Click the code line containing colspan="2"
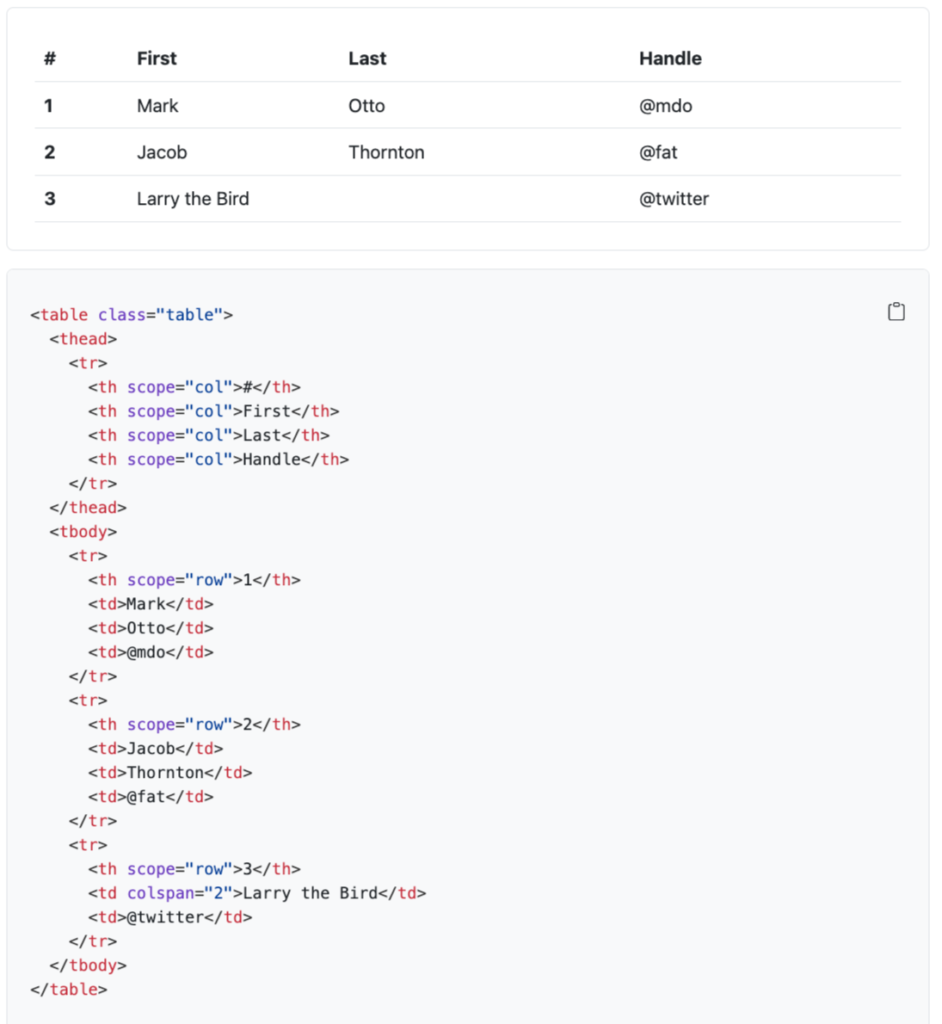This screenshot has width=942, height=1024. coord(256,893)
